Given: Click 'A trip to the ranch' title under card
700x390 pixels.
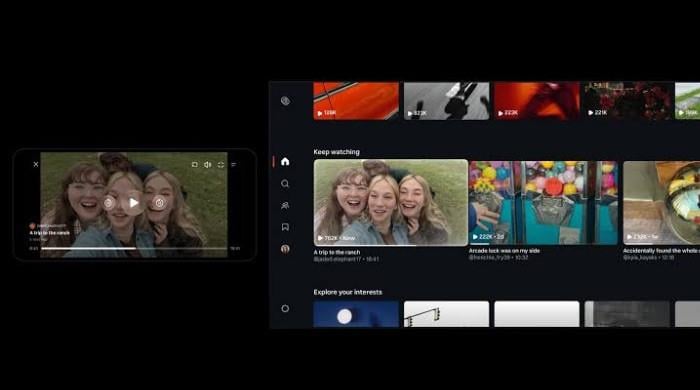Looking at the screenshot, I should tap(337, 252).
